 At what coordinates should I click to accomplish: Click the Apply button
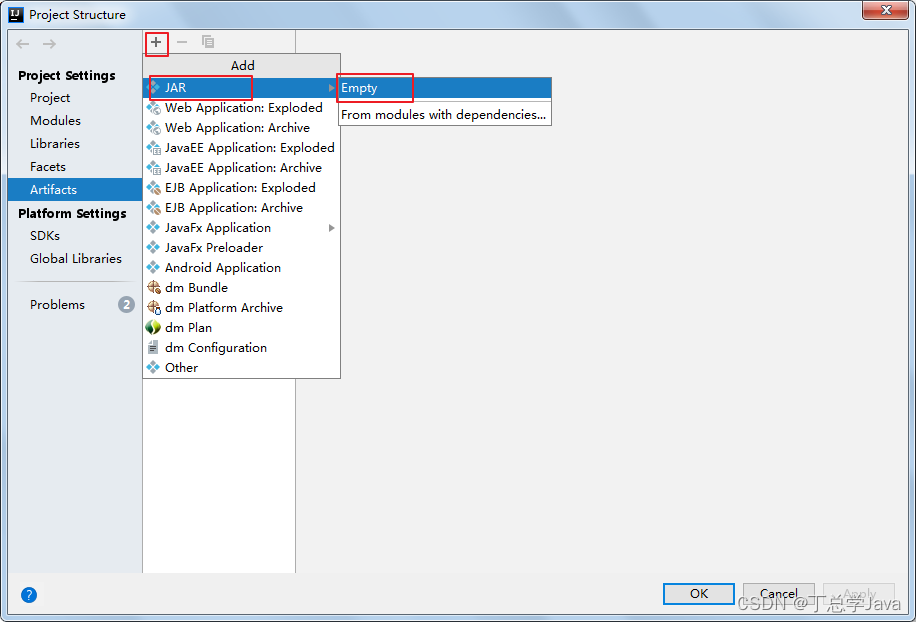859,593
